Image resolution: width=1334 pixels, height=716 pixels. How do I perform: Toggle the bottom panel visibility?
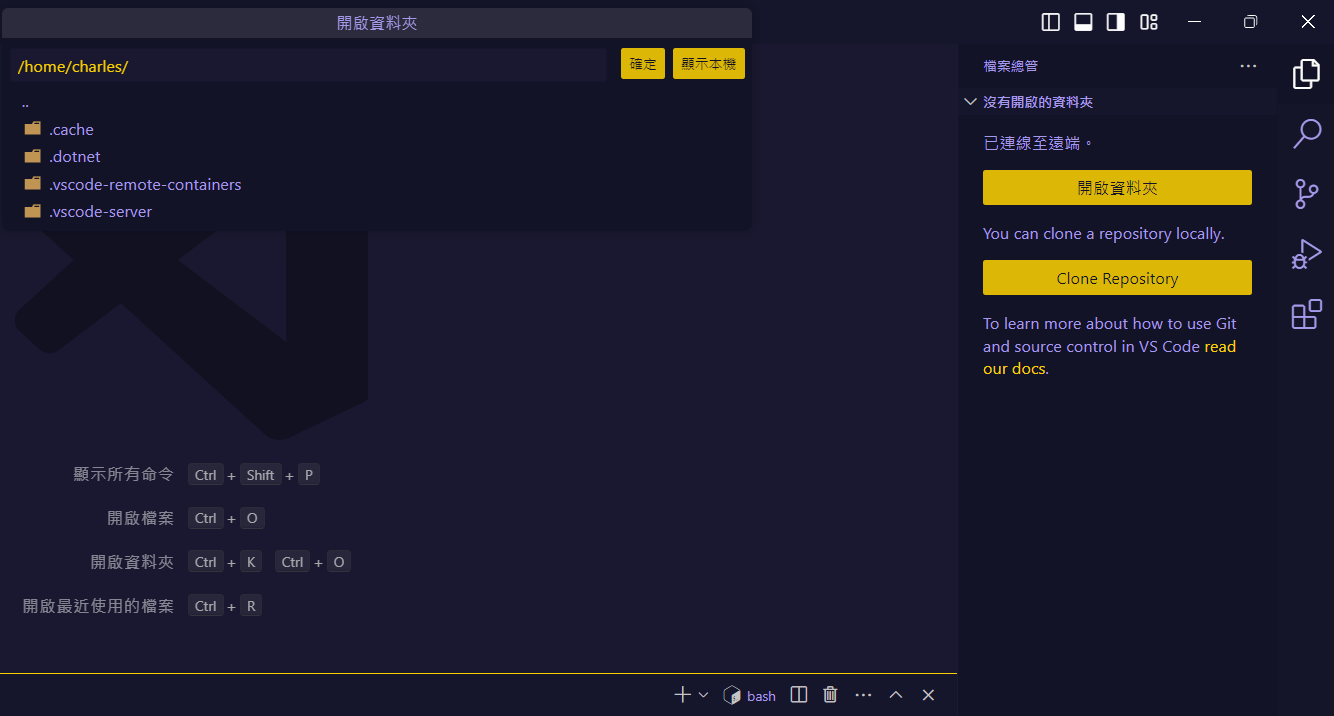[x=1083, y=22]
